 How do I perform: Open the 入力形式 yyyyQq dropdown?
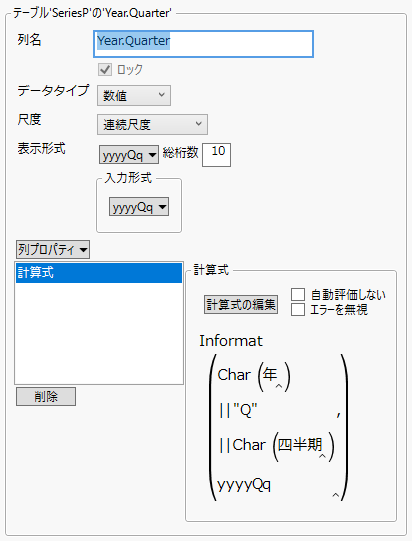click(x=139, y=207)
